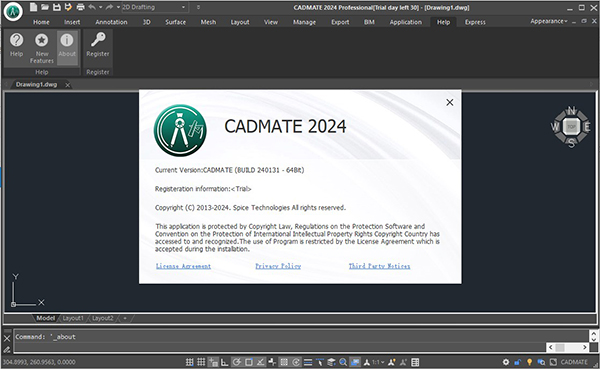Viewport: 600px width, 369px height.
Task: Toggle grid display in status bar
Action: (201, 362)
